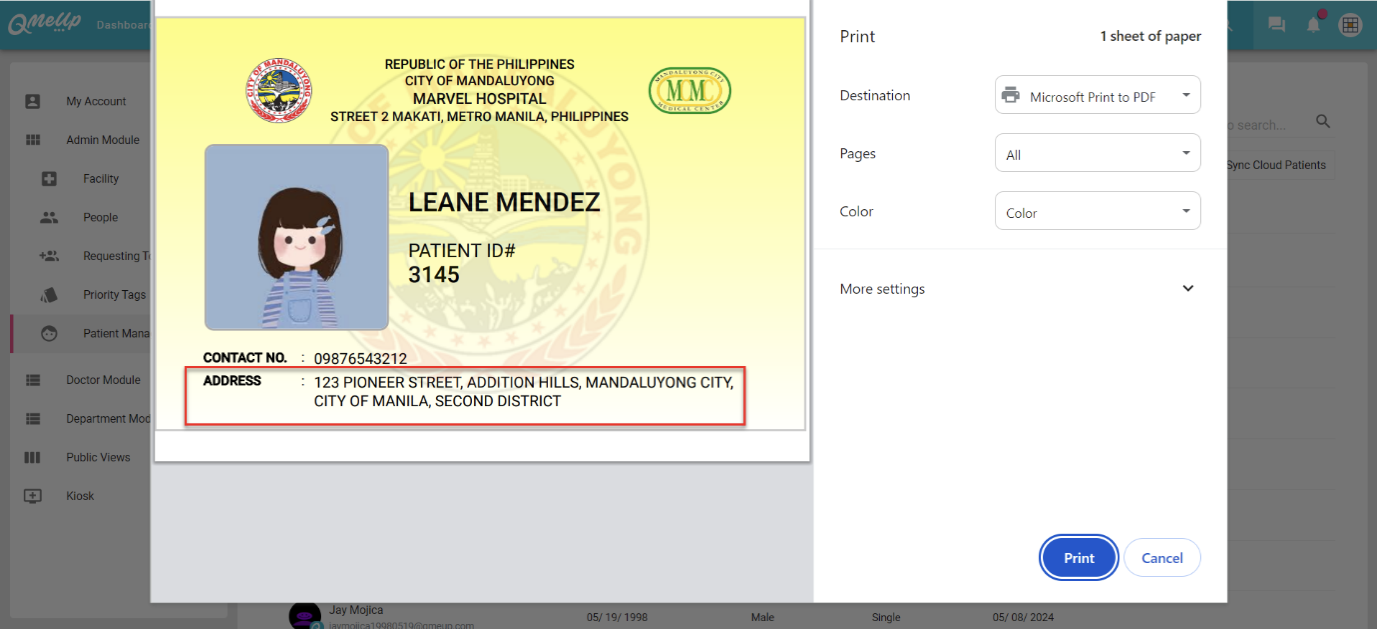Open the chat messages icon
This screenshot has height=629, width=1377.
point(1277,25)
